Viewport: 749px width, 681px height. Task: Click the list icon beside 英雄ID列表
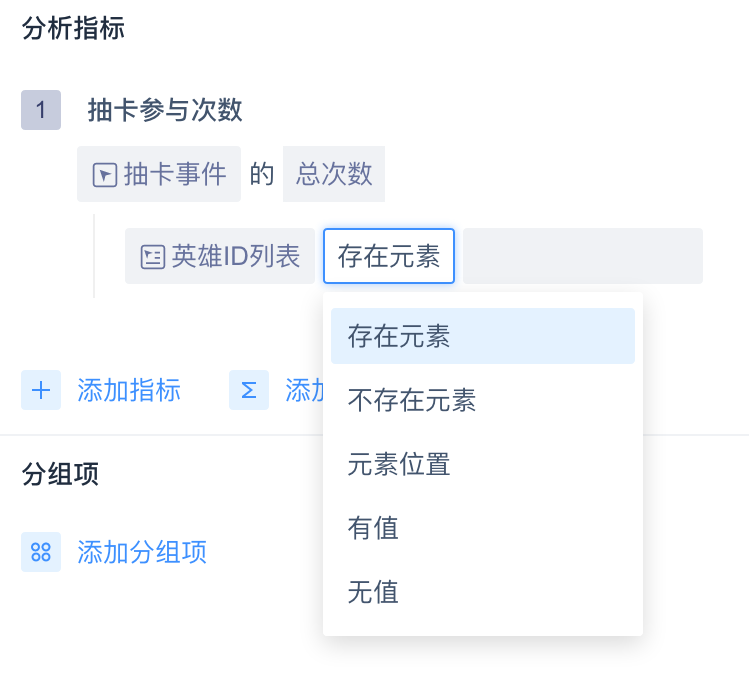(152, 257)
